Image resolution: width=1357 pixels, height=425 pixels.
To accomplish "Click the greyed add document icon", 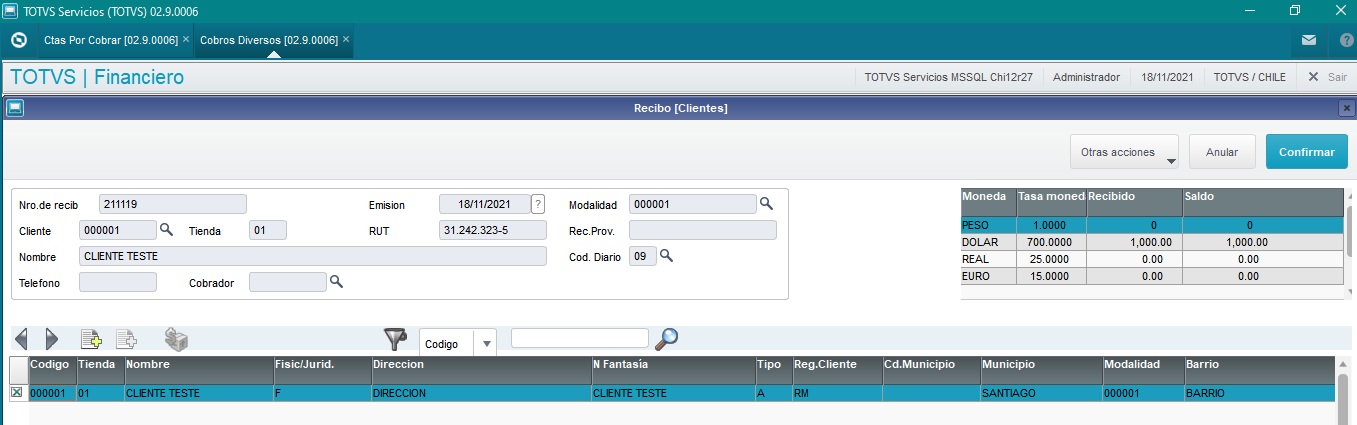I will (127, 339).
